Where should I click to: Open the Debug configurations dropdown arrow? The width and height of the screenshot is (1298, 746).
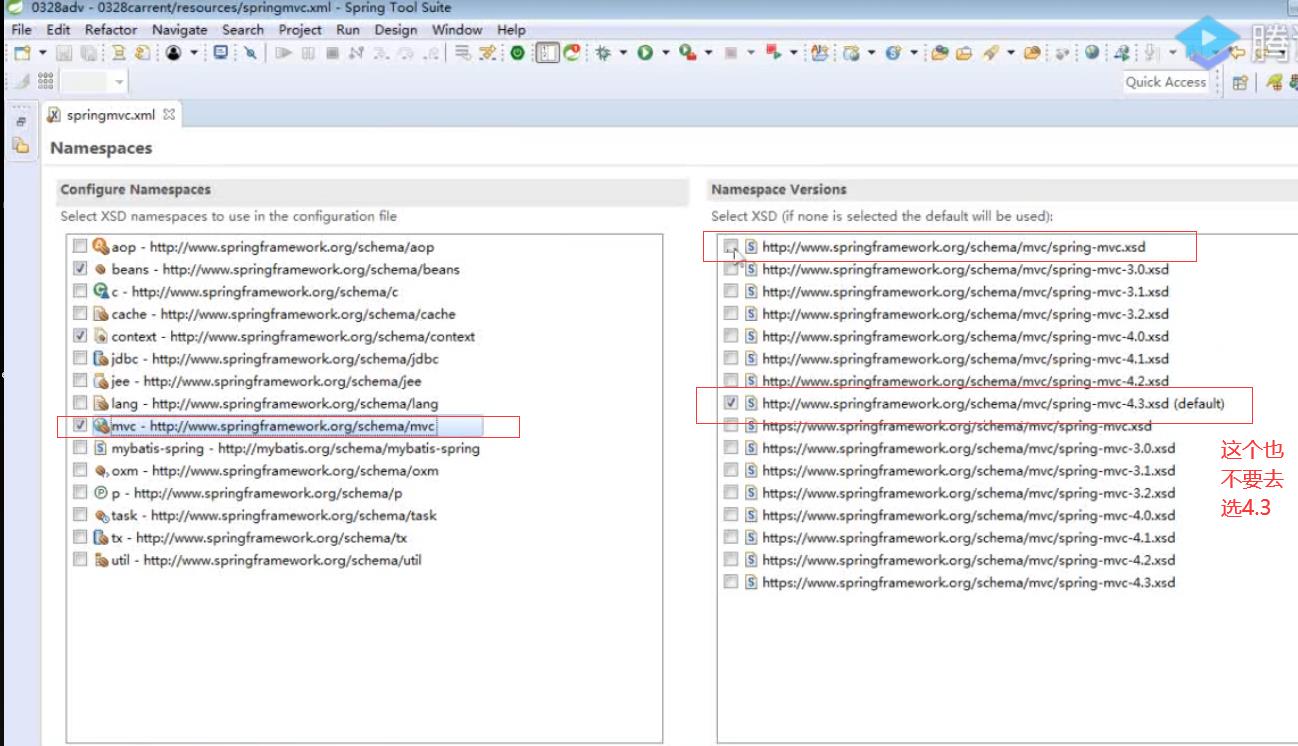[622, 53]
